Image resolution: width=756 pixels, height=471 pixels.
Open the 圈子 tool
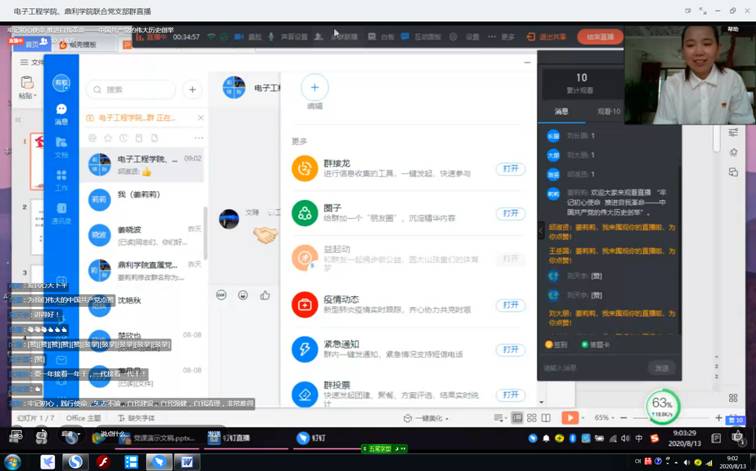coord(511,213)
